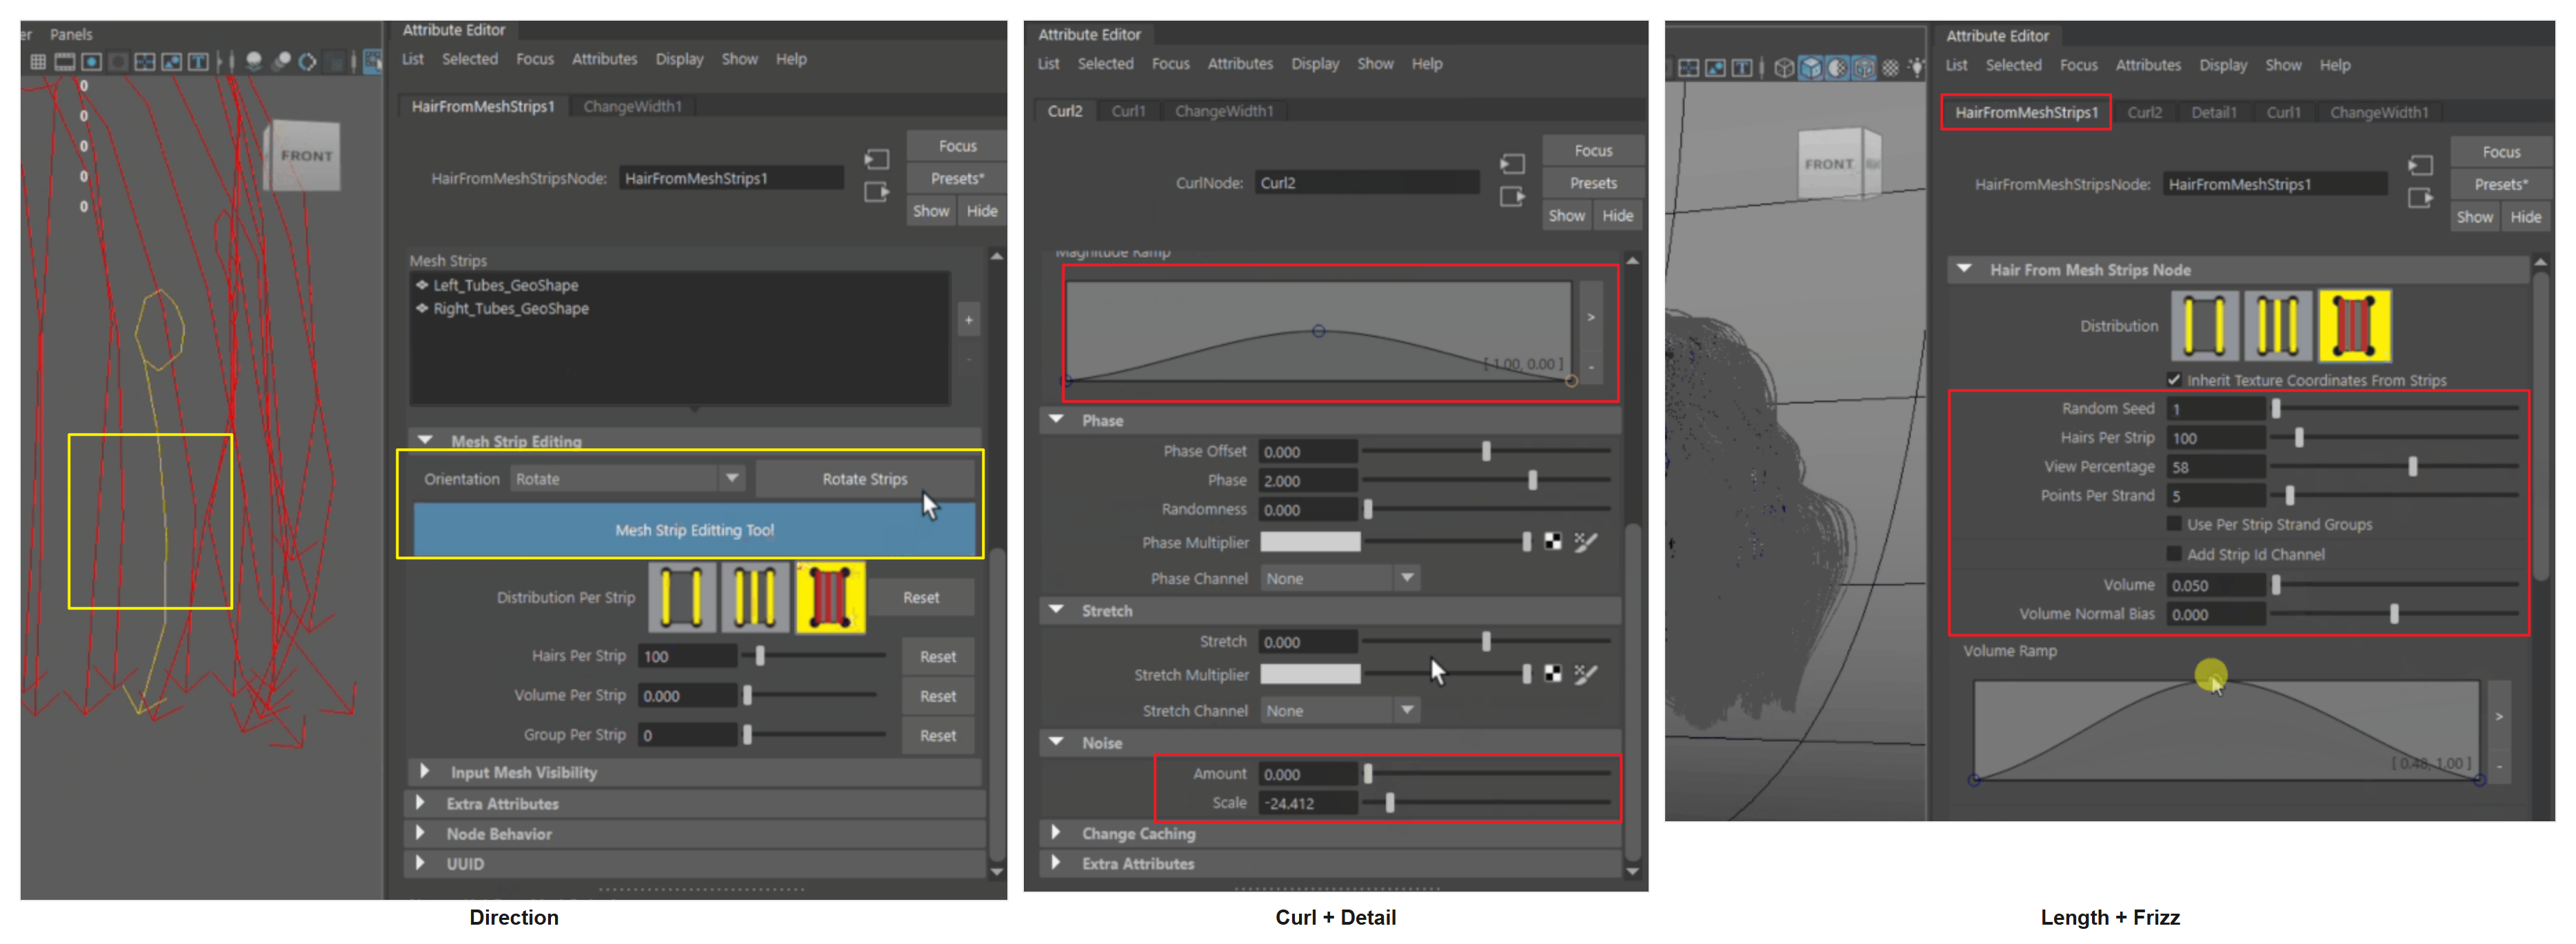Click Rotate Strips button
Screen dimensions: 2576x944
coord(865,479)
